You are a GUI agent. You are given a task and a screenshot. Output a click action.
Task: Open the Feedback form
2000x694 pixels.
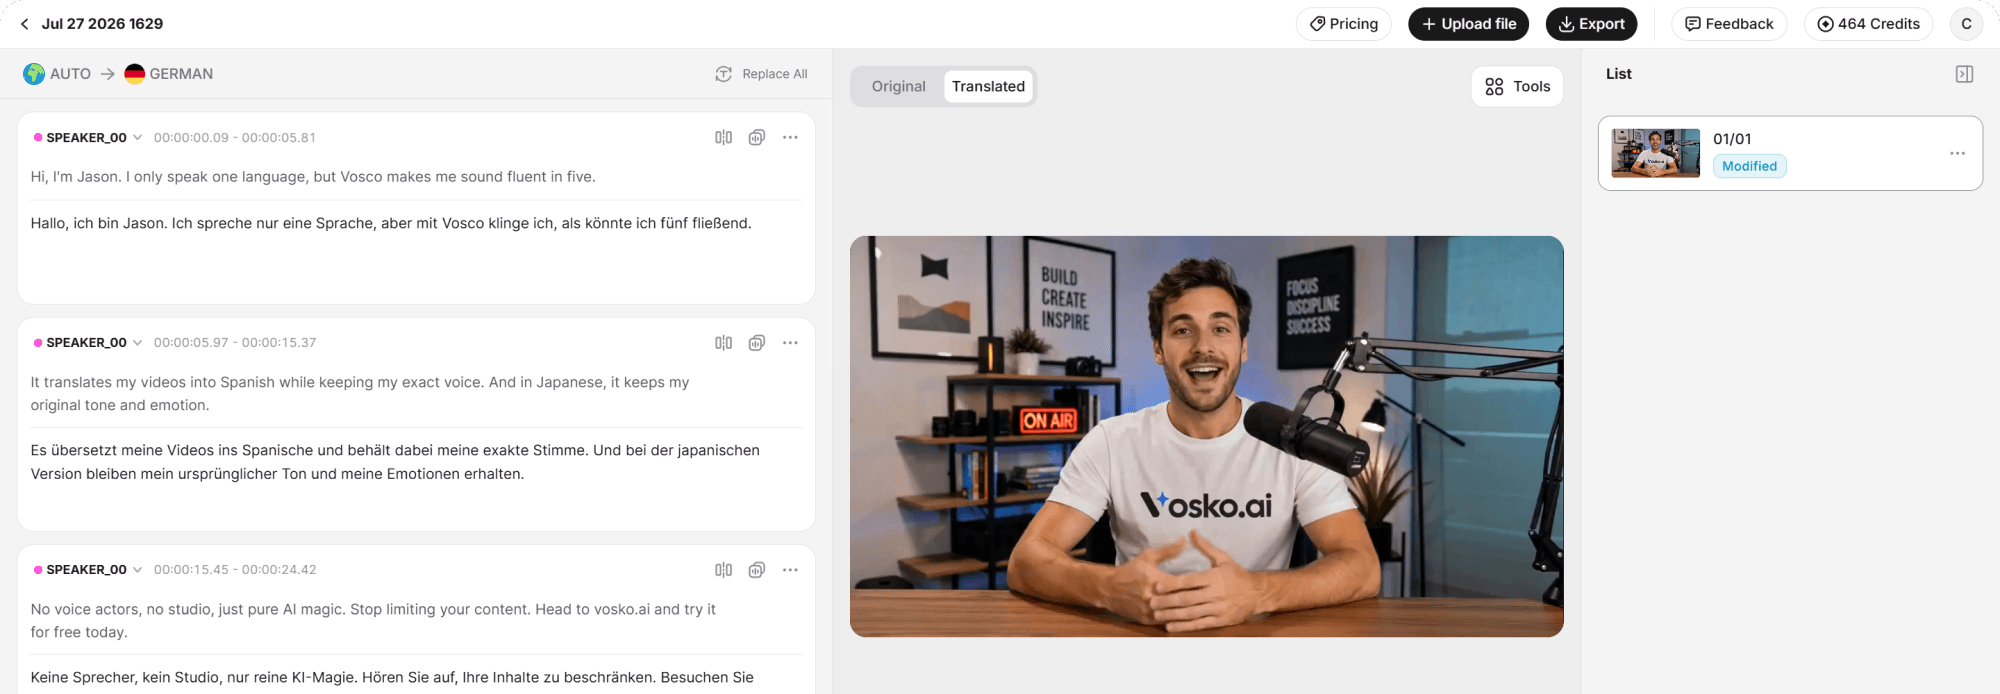pyautogui.click(x=1729, y=24)
